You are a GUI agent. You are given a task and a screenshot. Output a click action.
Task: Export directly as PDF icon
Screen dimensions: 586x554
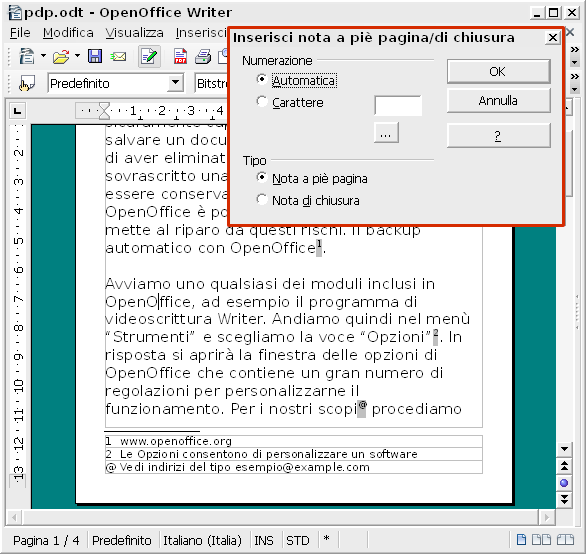[180, 56]
